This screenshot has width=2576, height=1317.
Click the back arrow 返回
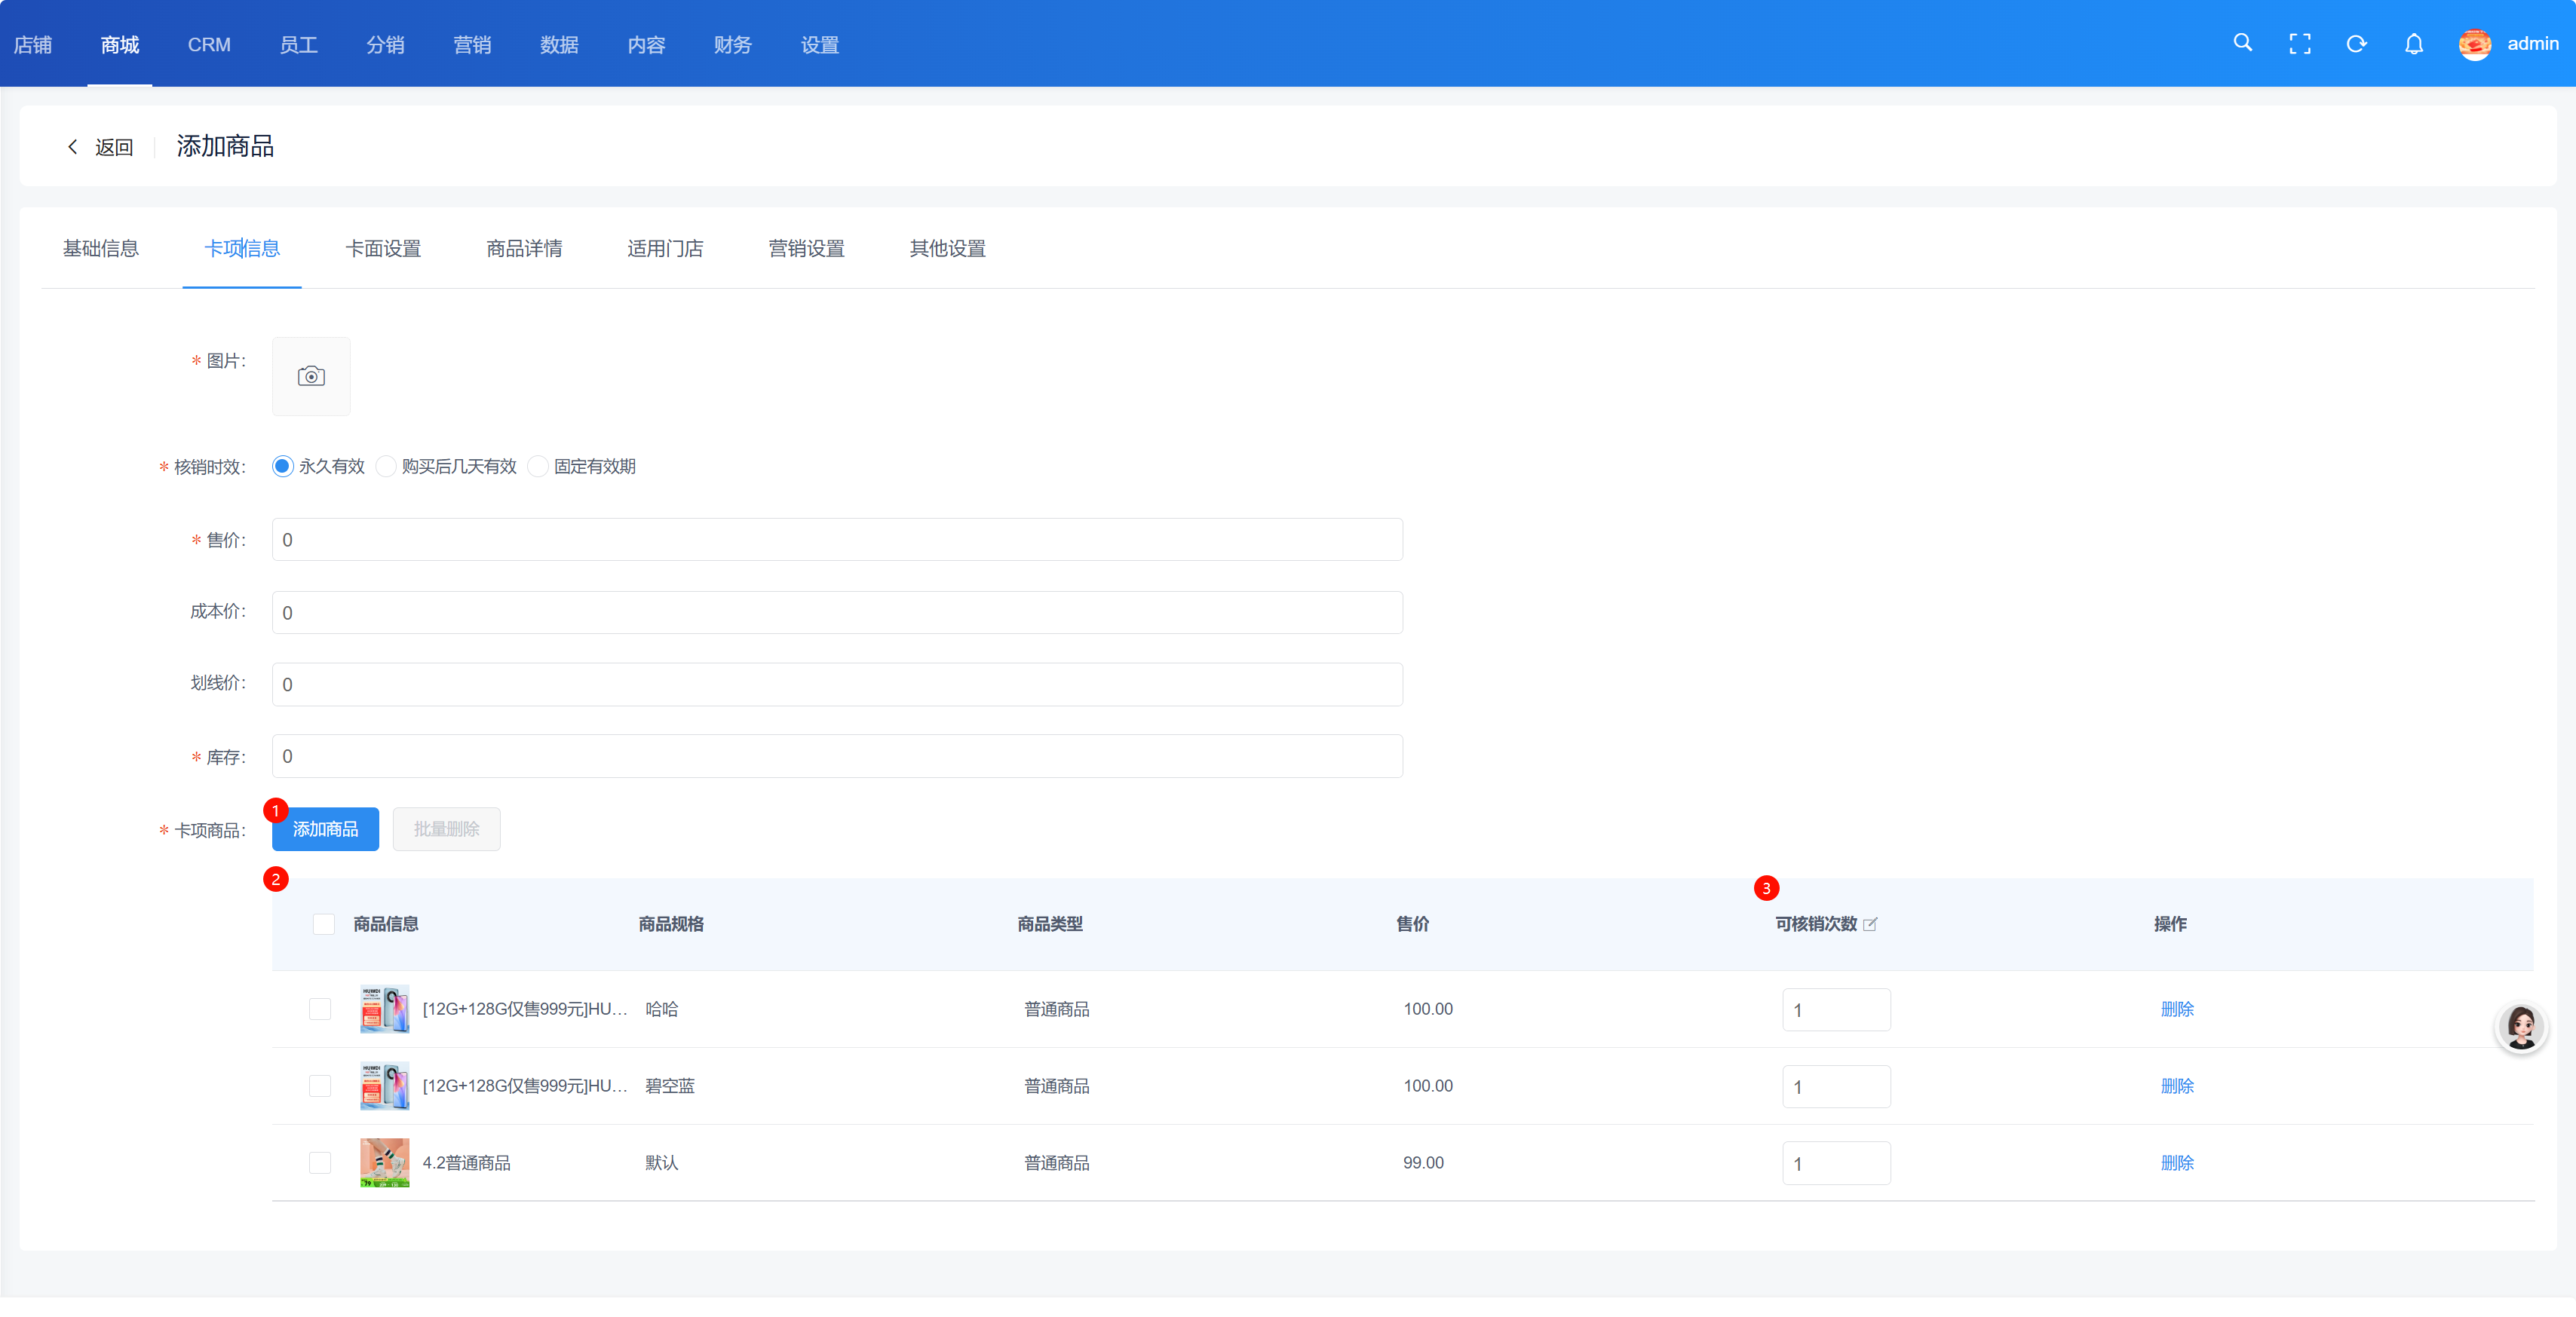click(x=100, y=147)
